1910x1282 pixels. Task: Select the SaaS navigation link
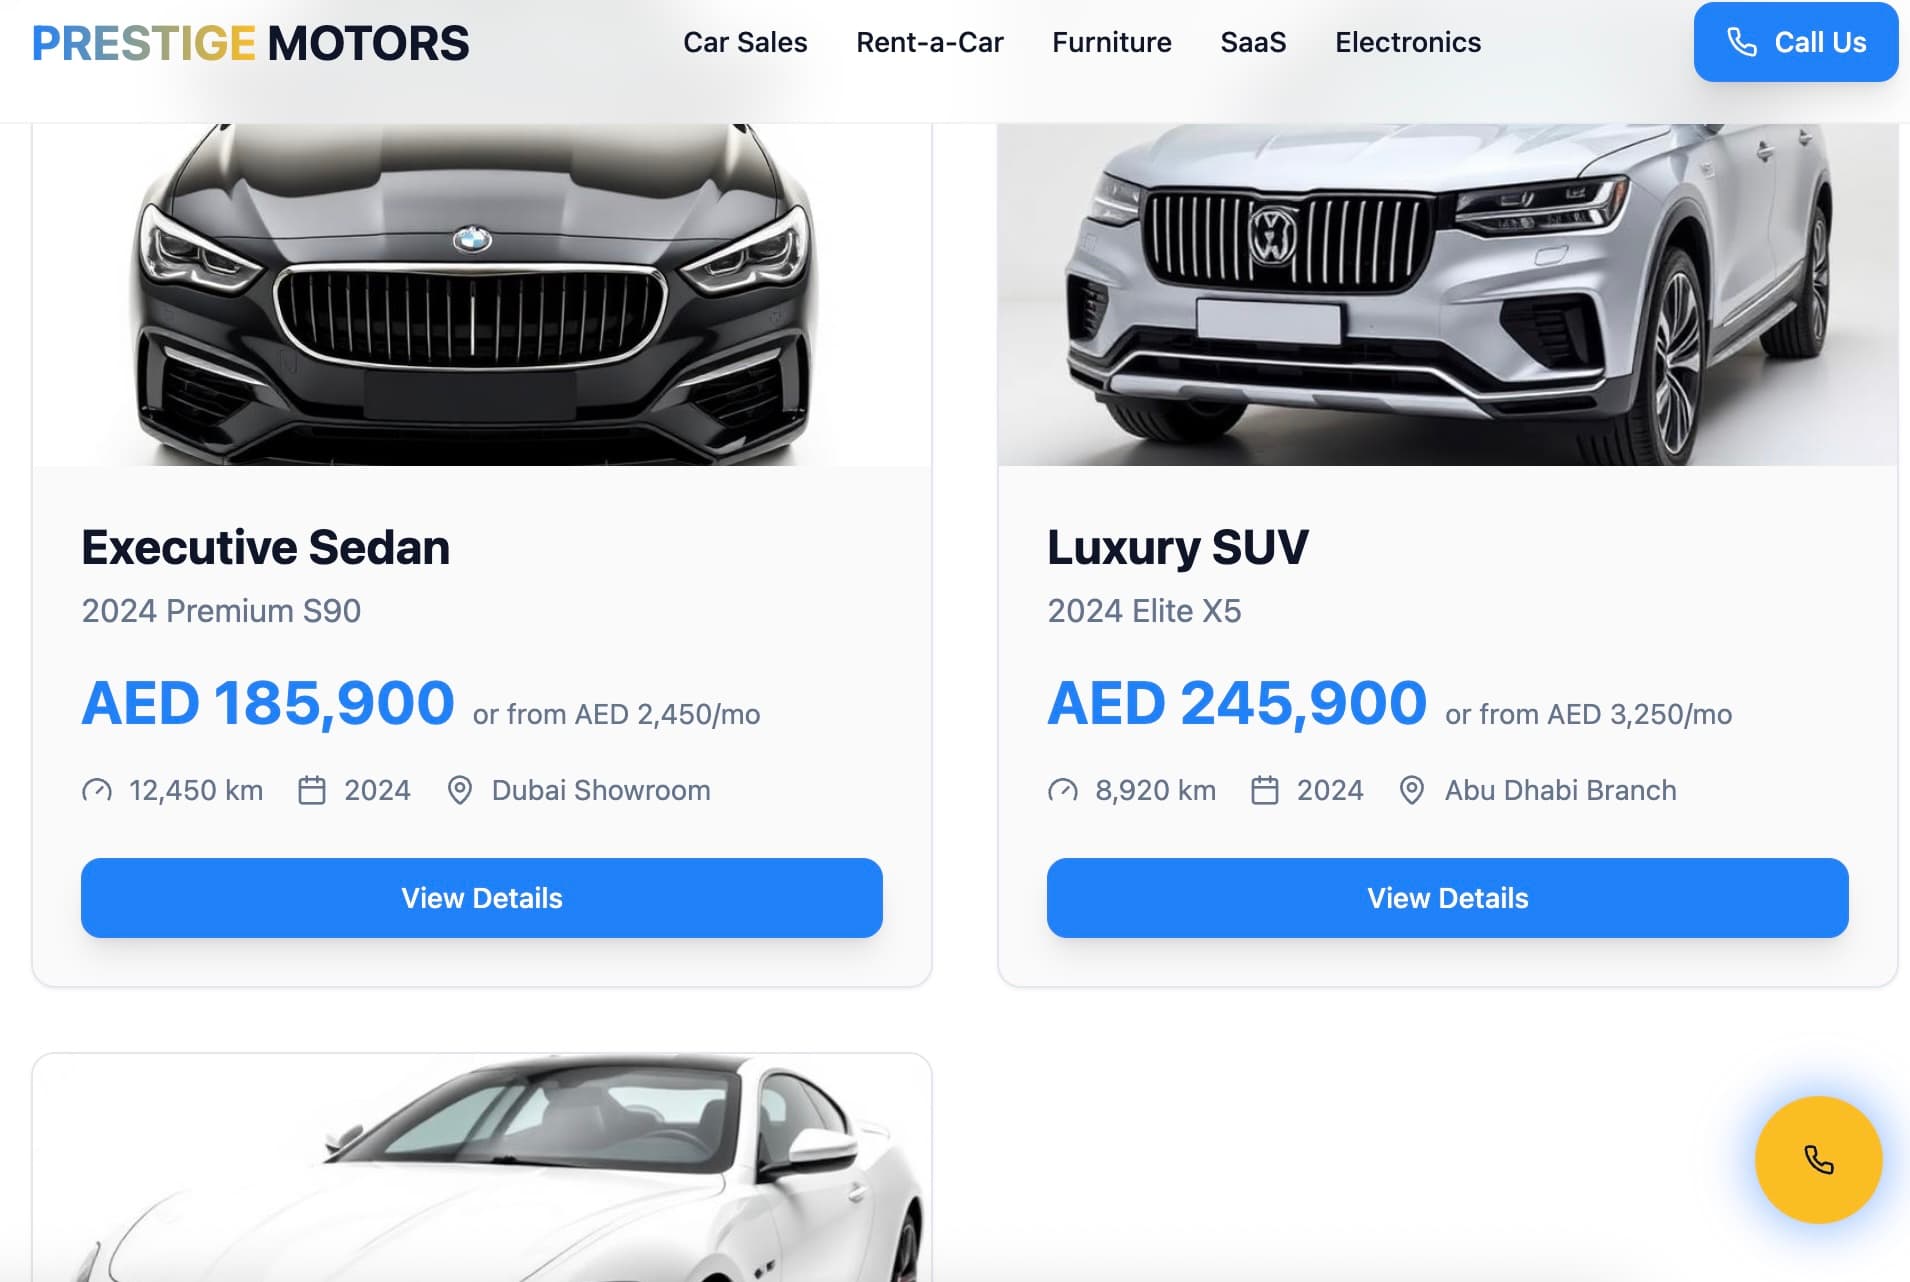(x=1253, y=42)
